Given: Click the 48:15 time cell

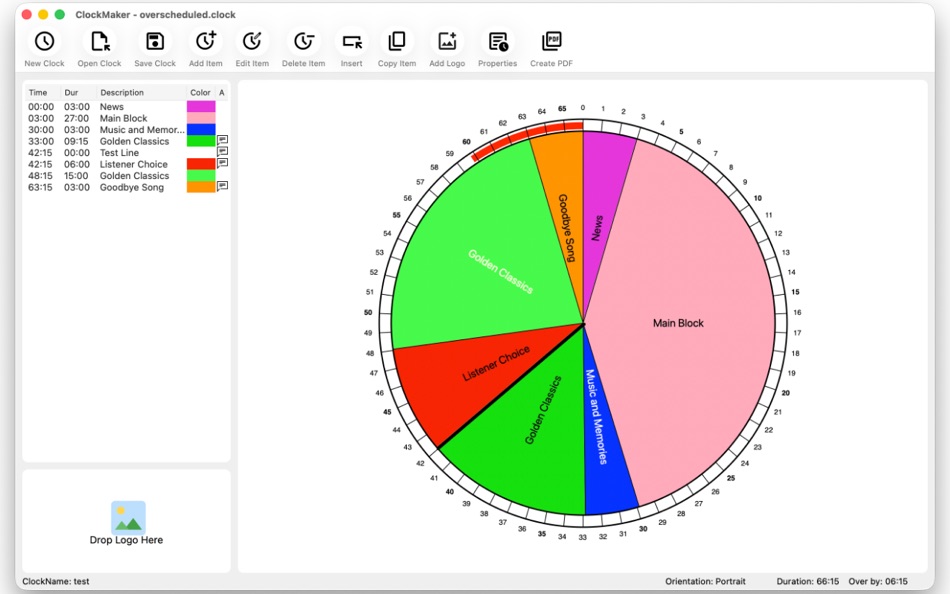Looking at the screenshot, I should point(41,176).
